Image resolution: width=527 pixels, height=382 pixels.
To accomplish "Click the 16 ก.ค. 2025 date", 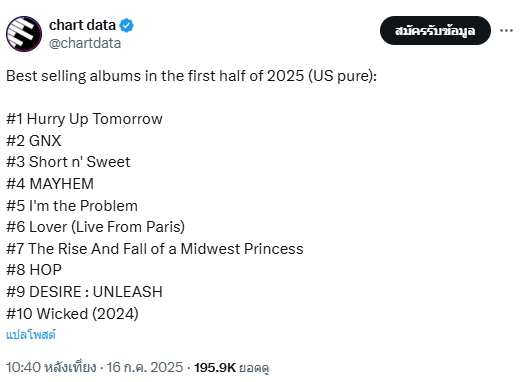I will pos(145,367).
